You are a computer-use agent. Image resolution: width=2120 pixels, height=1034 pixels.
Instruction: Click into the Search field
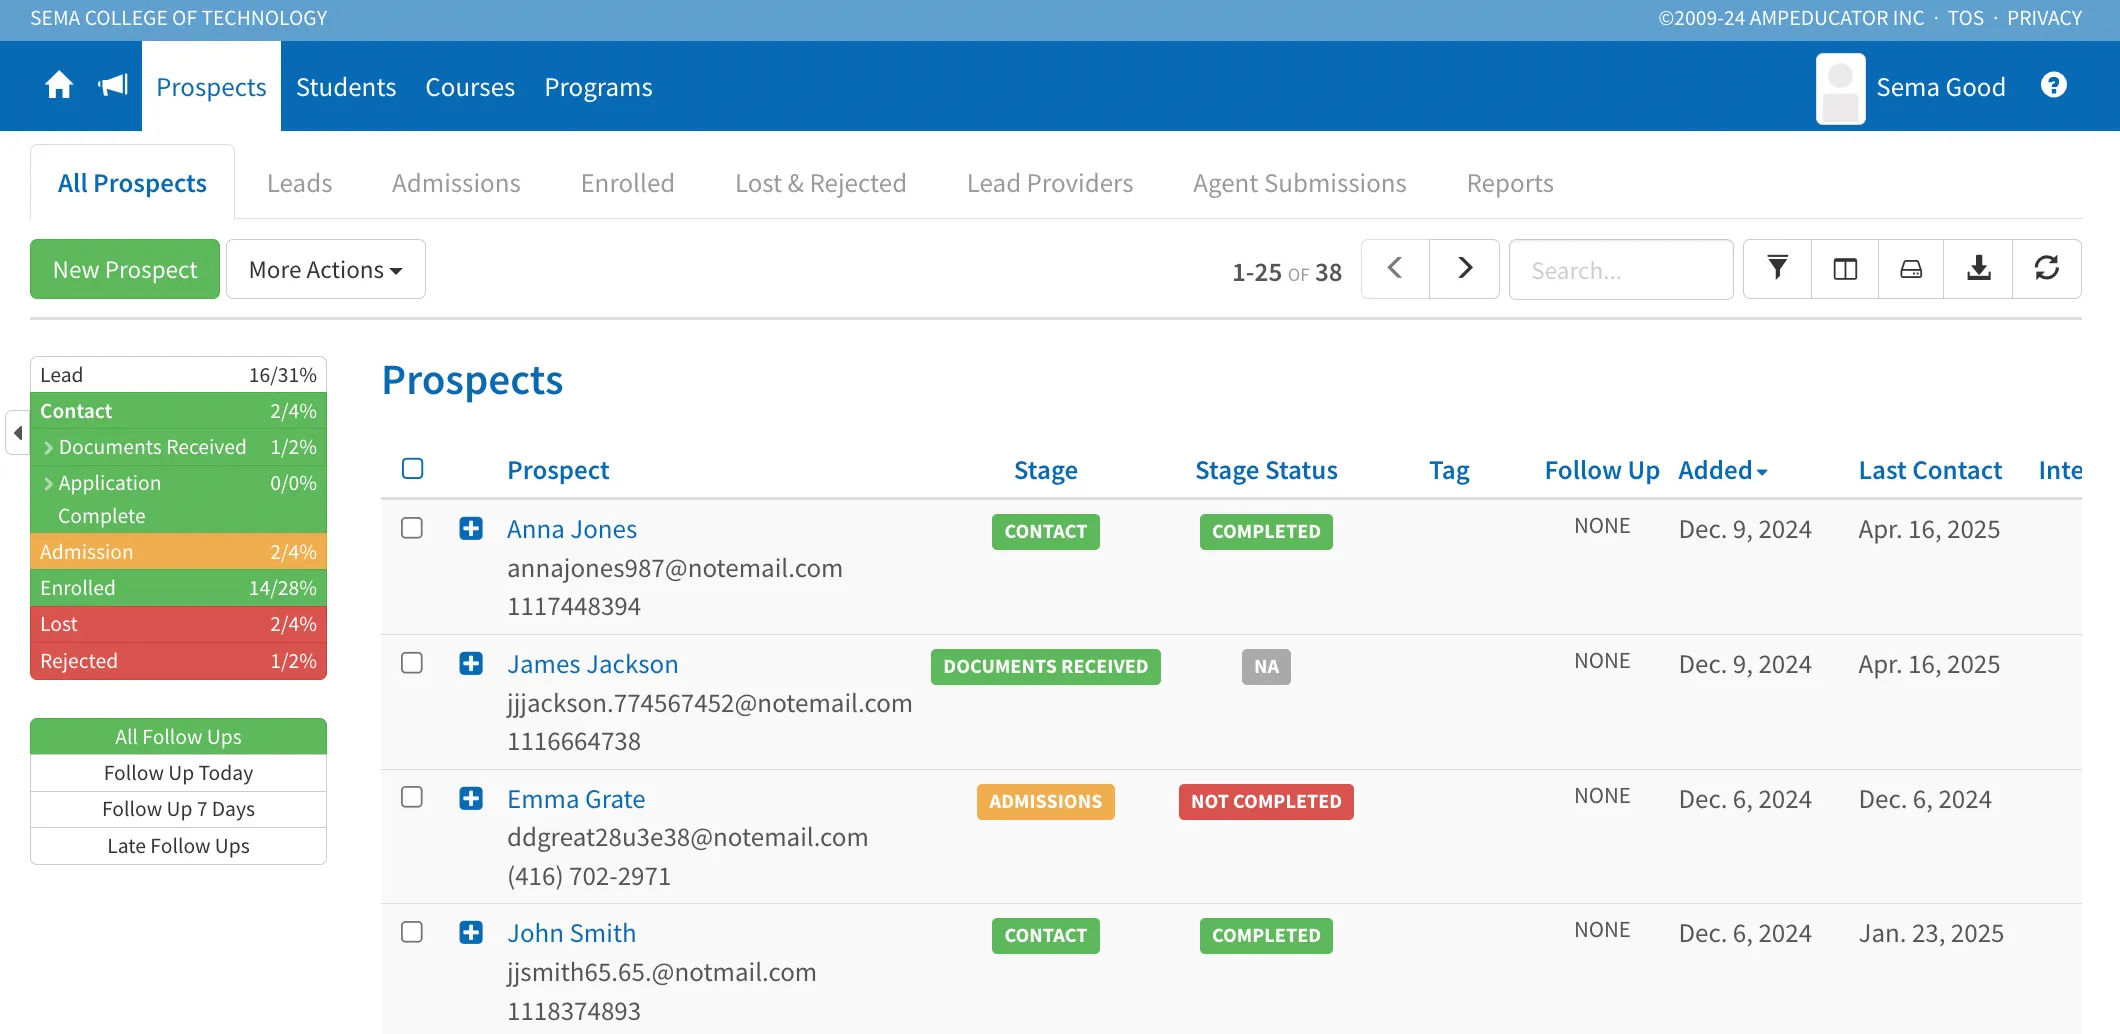1621,269
